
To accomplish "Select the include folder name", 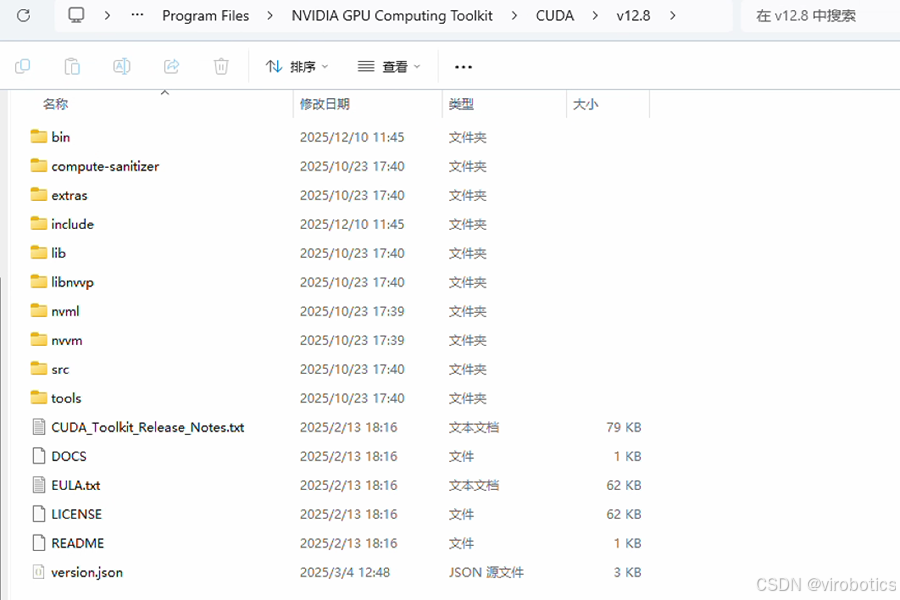I will tap(72, 224).
